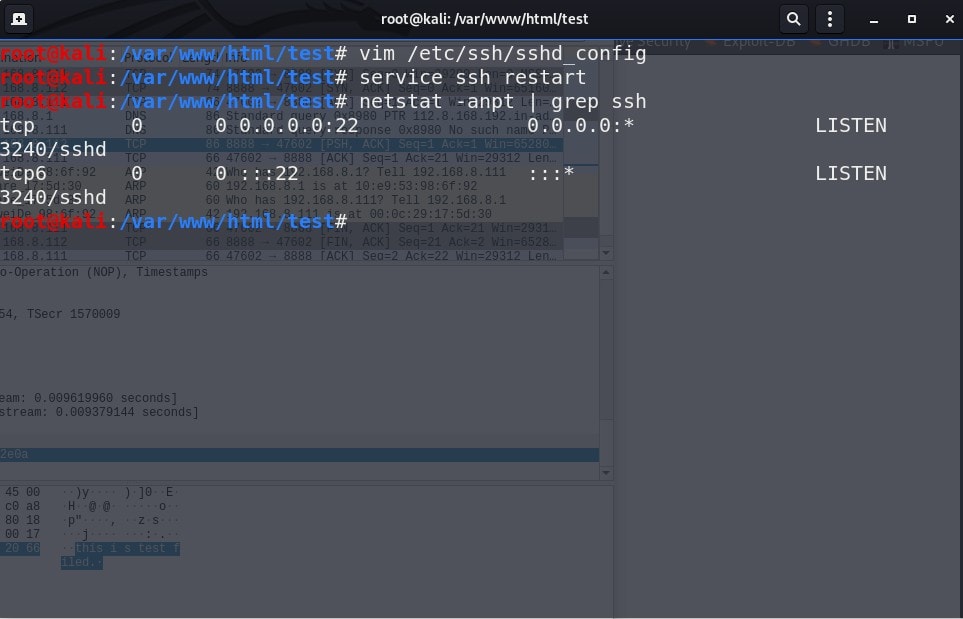Maximize the terminal window
The height and width of the screenshot is (619, 963).
coord(912,19)
